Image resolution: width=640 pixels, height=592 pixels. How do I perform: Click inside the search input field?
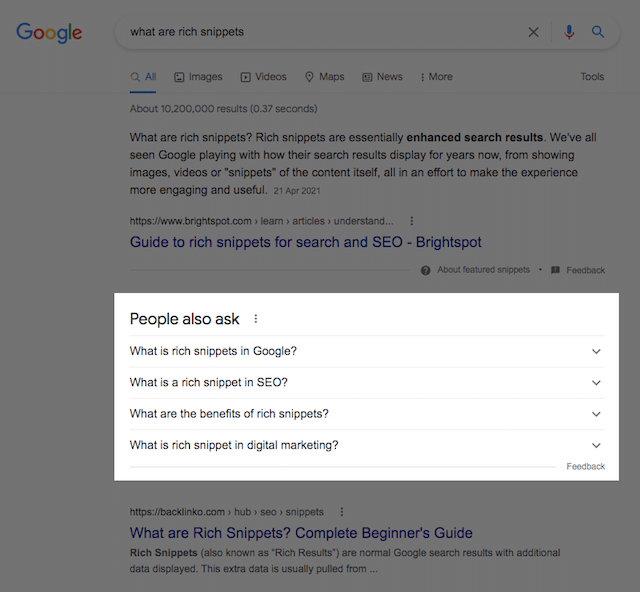[x=320, y=32]
